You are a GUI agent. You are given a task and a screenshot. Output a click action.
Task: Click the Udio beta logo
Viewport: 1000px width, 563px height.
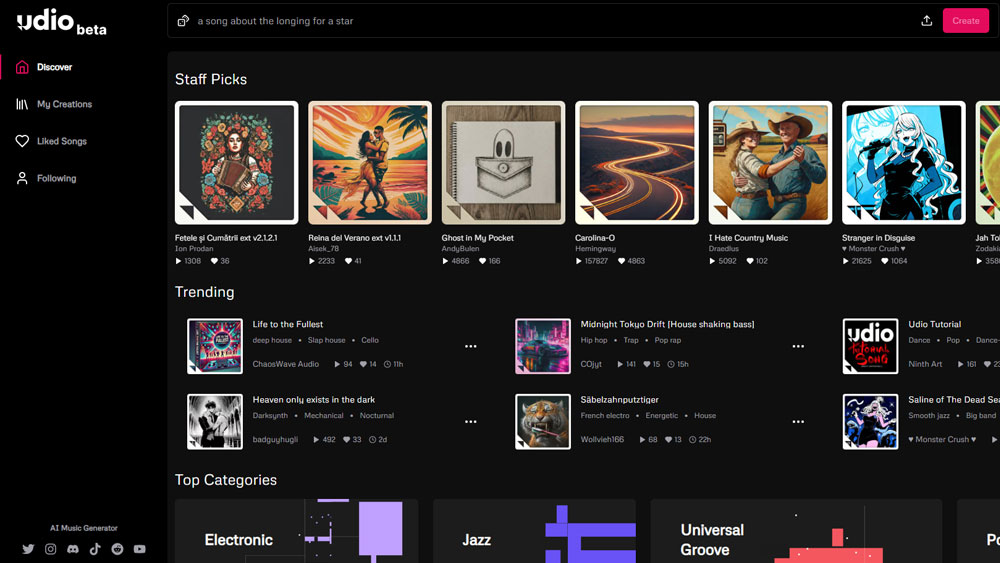[61, 21]
